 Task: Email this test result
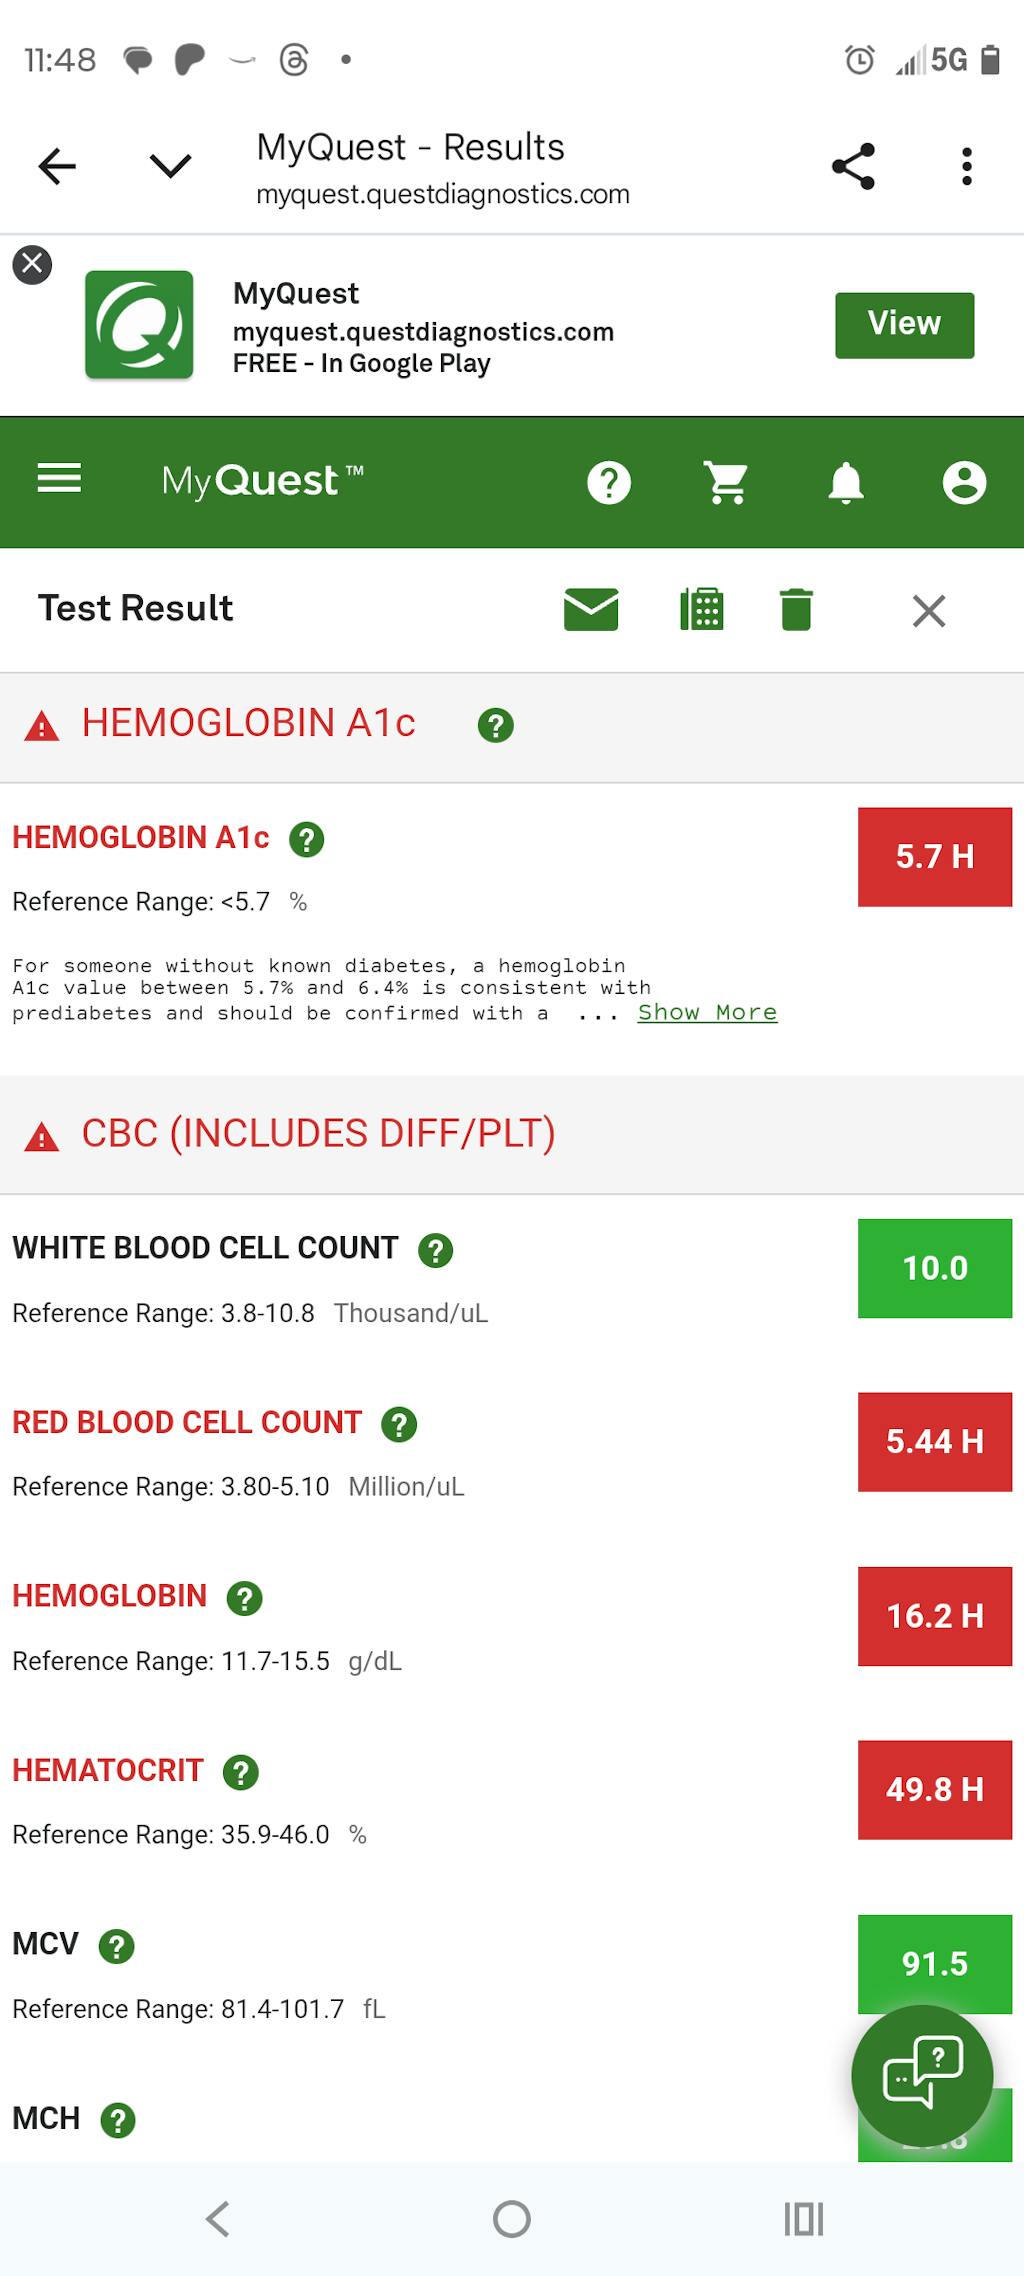pyautogui.click(x=591, y=610)
